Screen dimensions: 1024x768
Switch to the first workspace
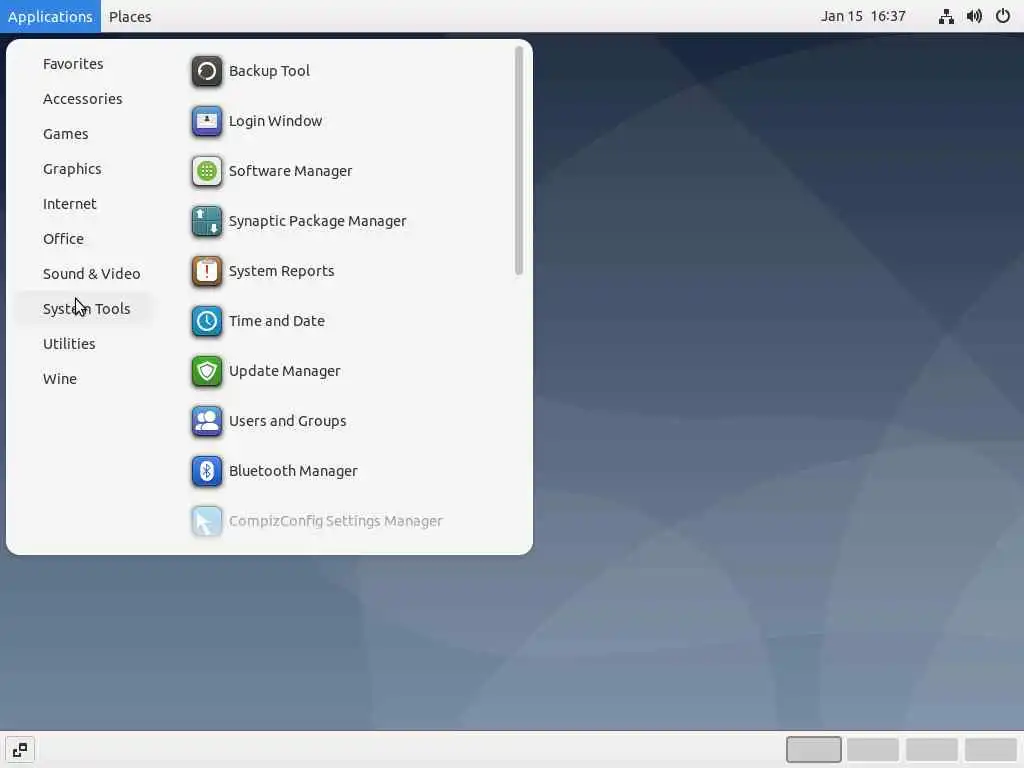click(x=813, y=750)
